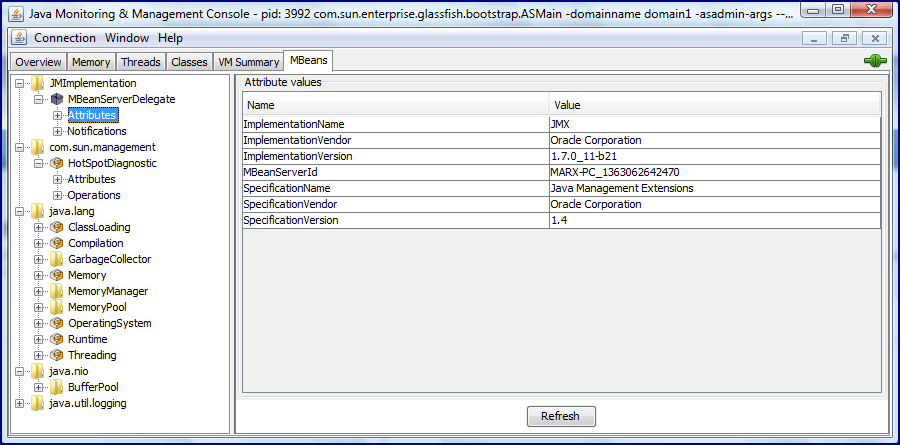Image resolution: width=900 pixels, height=445 pixels.
Task: Switch to the VM Summary tab
Action: [249, 62]
